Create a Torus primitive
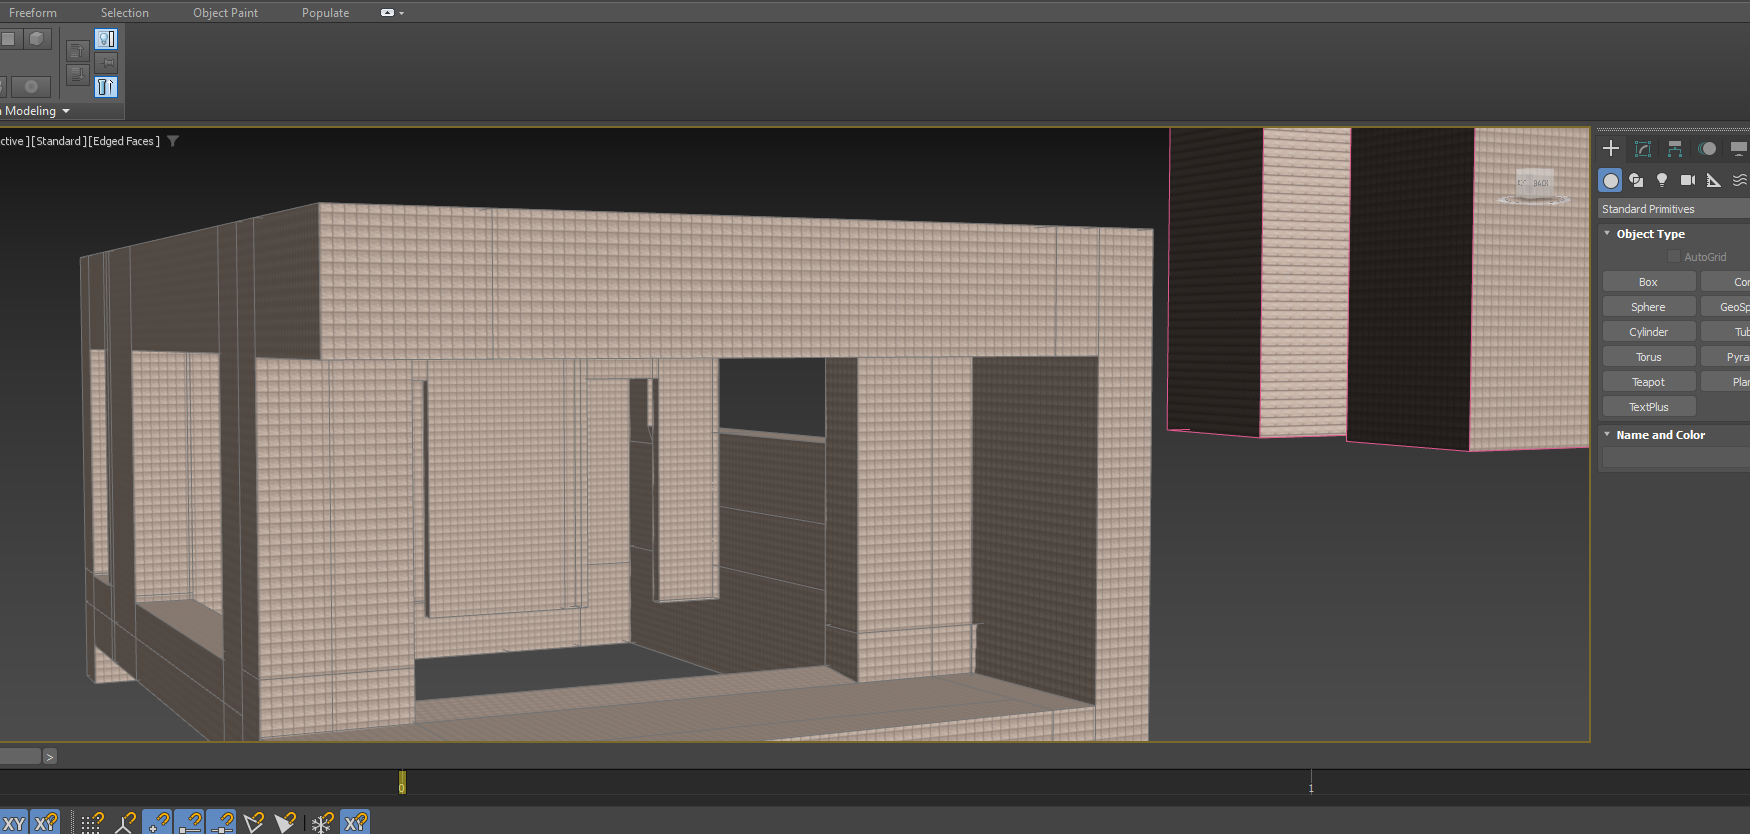Image resolution: width=1750 pixels, height=834 pixels. pos(1649,357)
